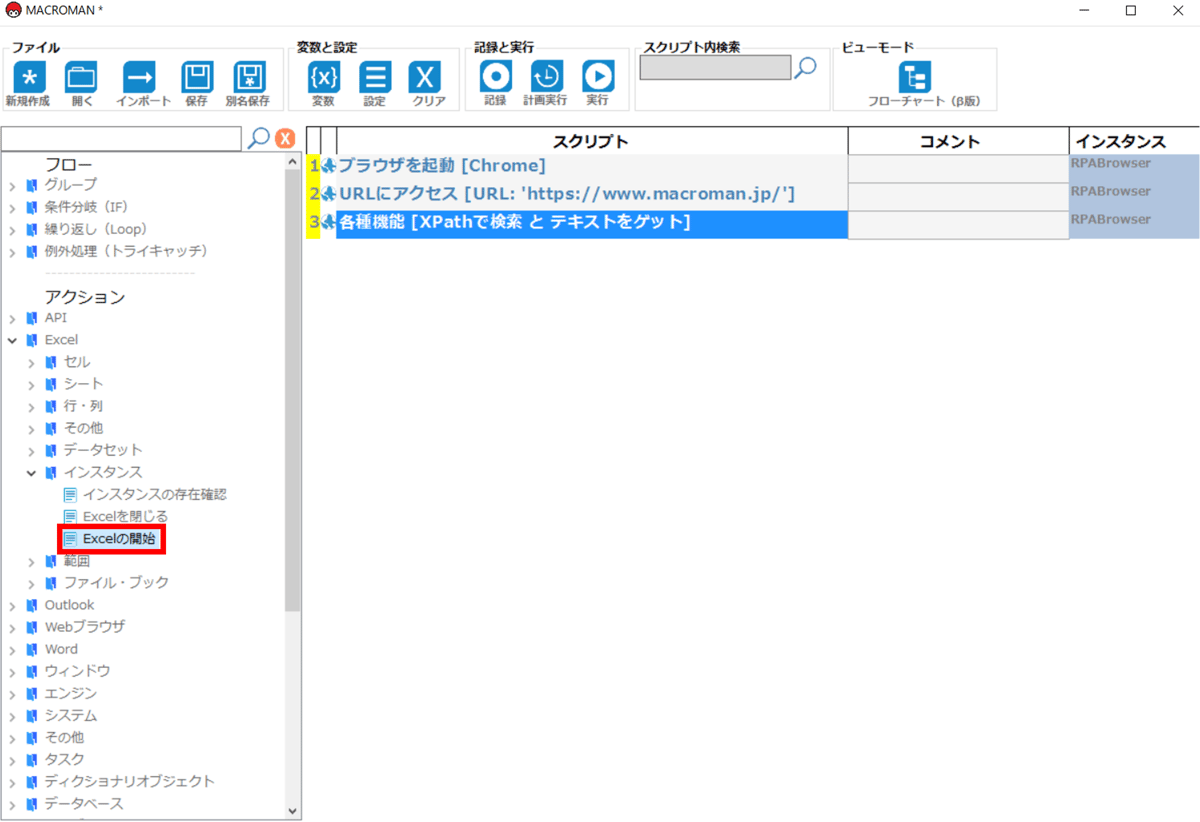
Task: Click the スクリプト内検索 search input field
Action: [x=714, y=68]
